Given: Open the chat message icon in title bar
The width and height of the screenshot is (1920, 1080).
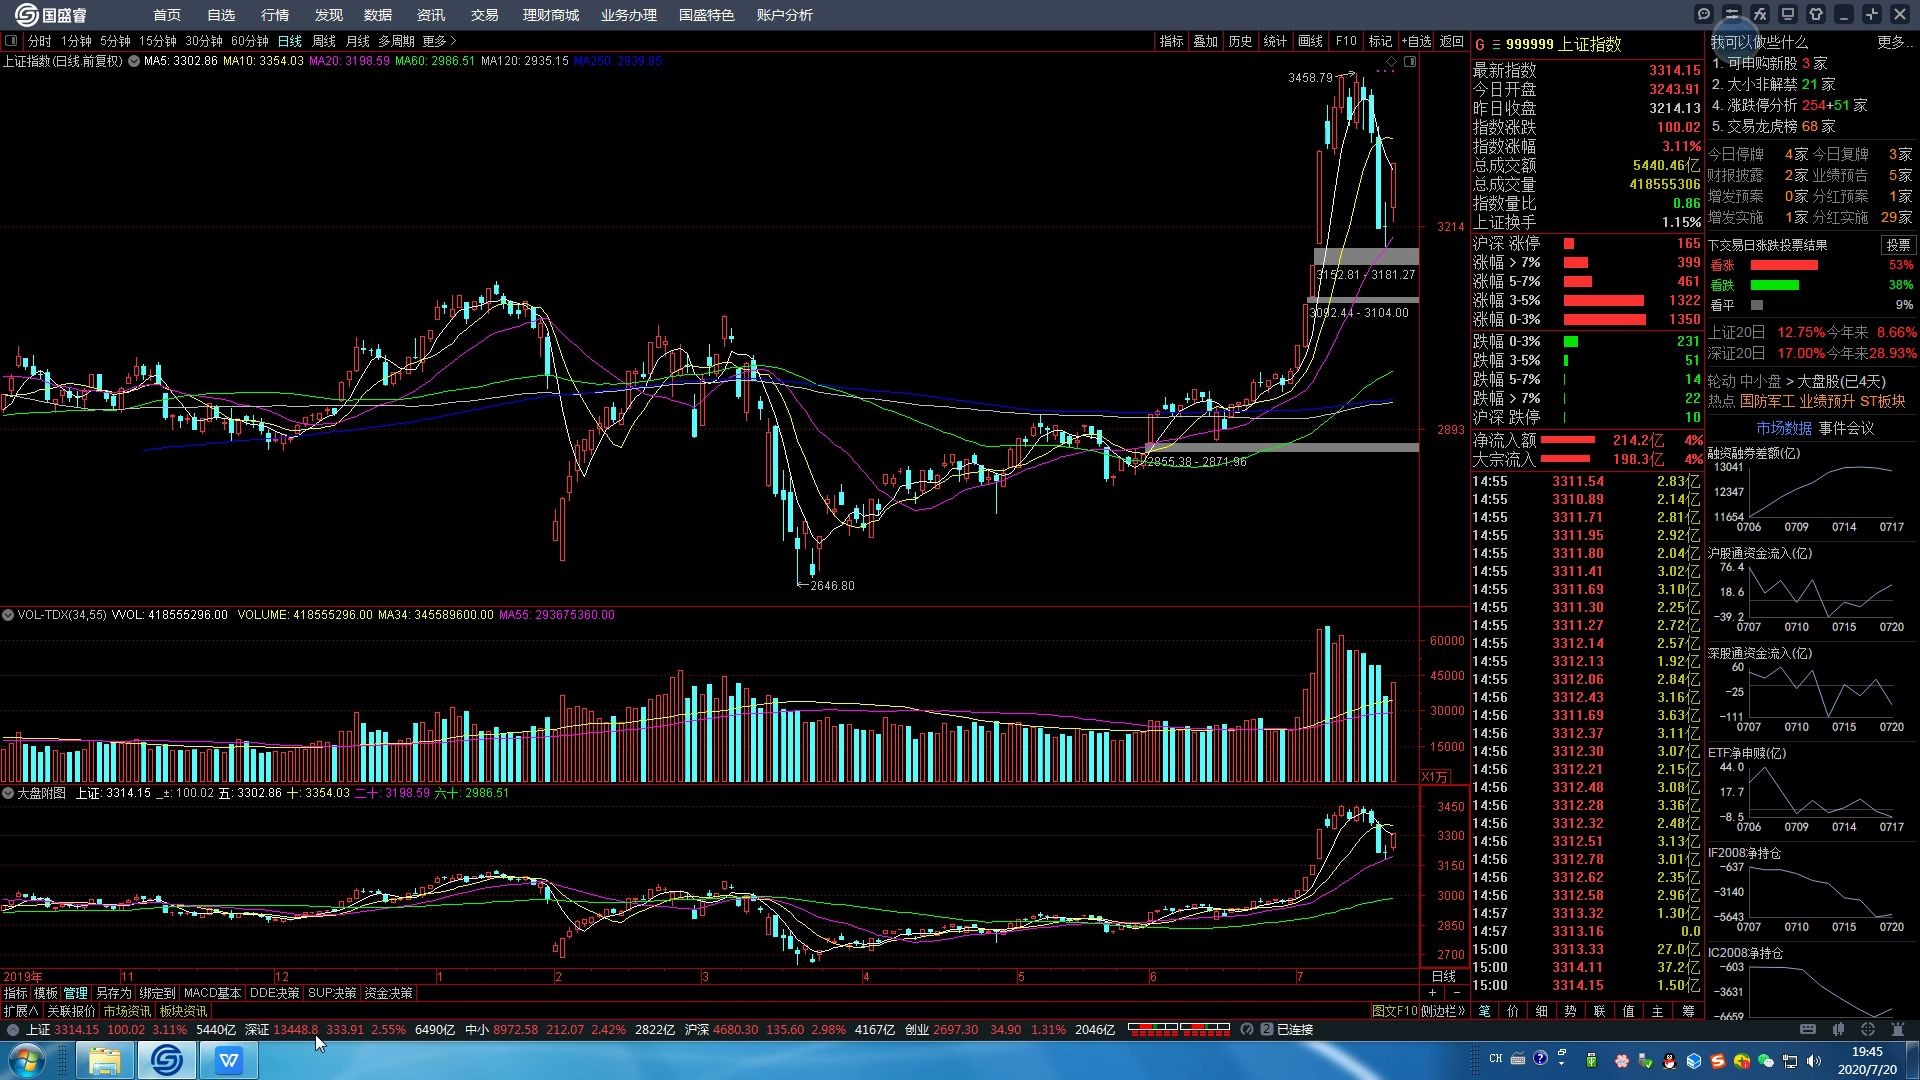Looking at the screenshot, I should (1704, 14).
